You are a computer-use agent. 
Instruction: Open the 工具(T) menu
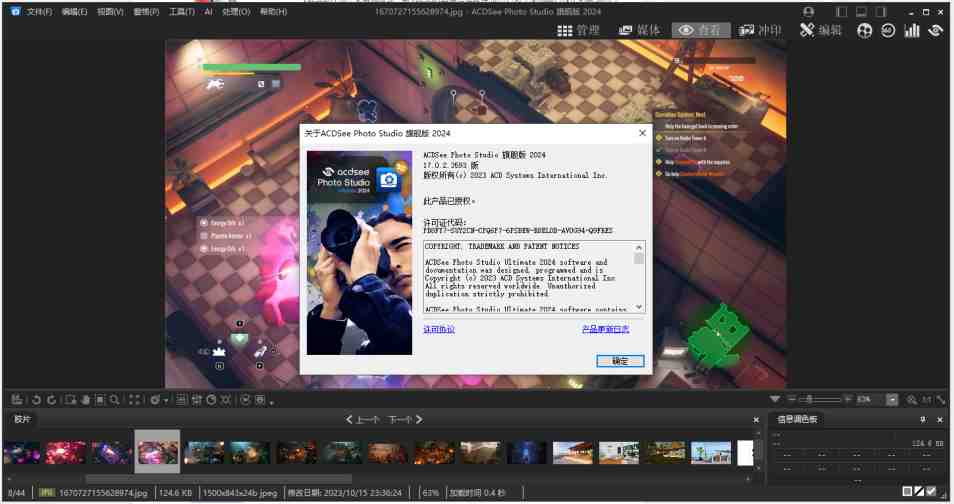coord(182,12)
